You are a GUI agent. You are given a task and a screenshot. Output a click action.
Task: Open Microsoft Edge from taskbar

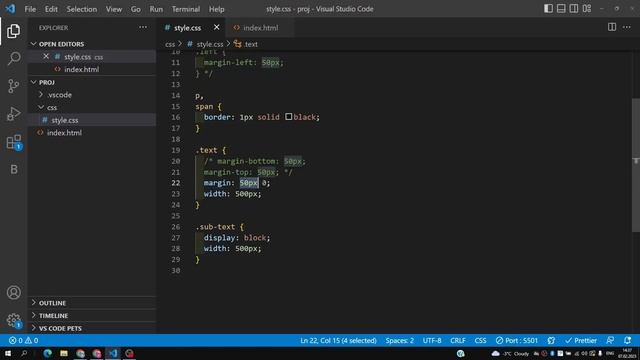(x=48, y=353)
